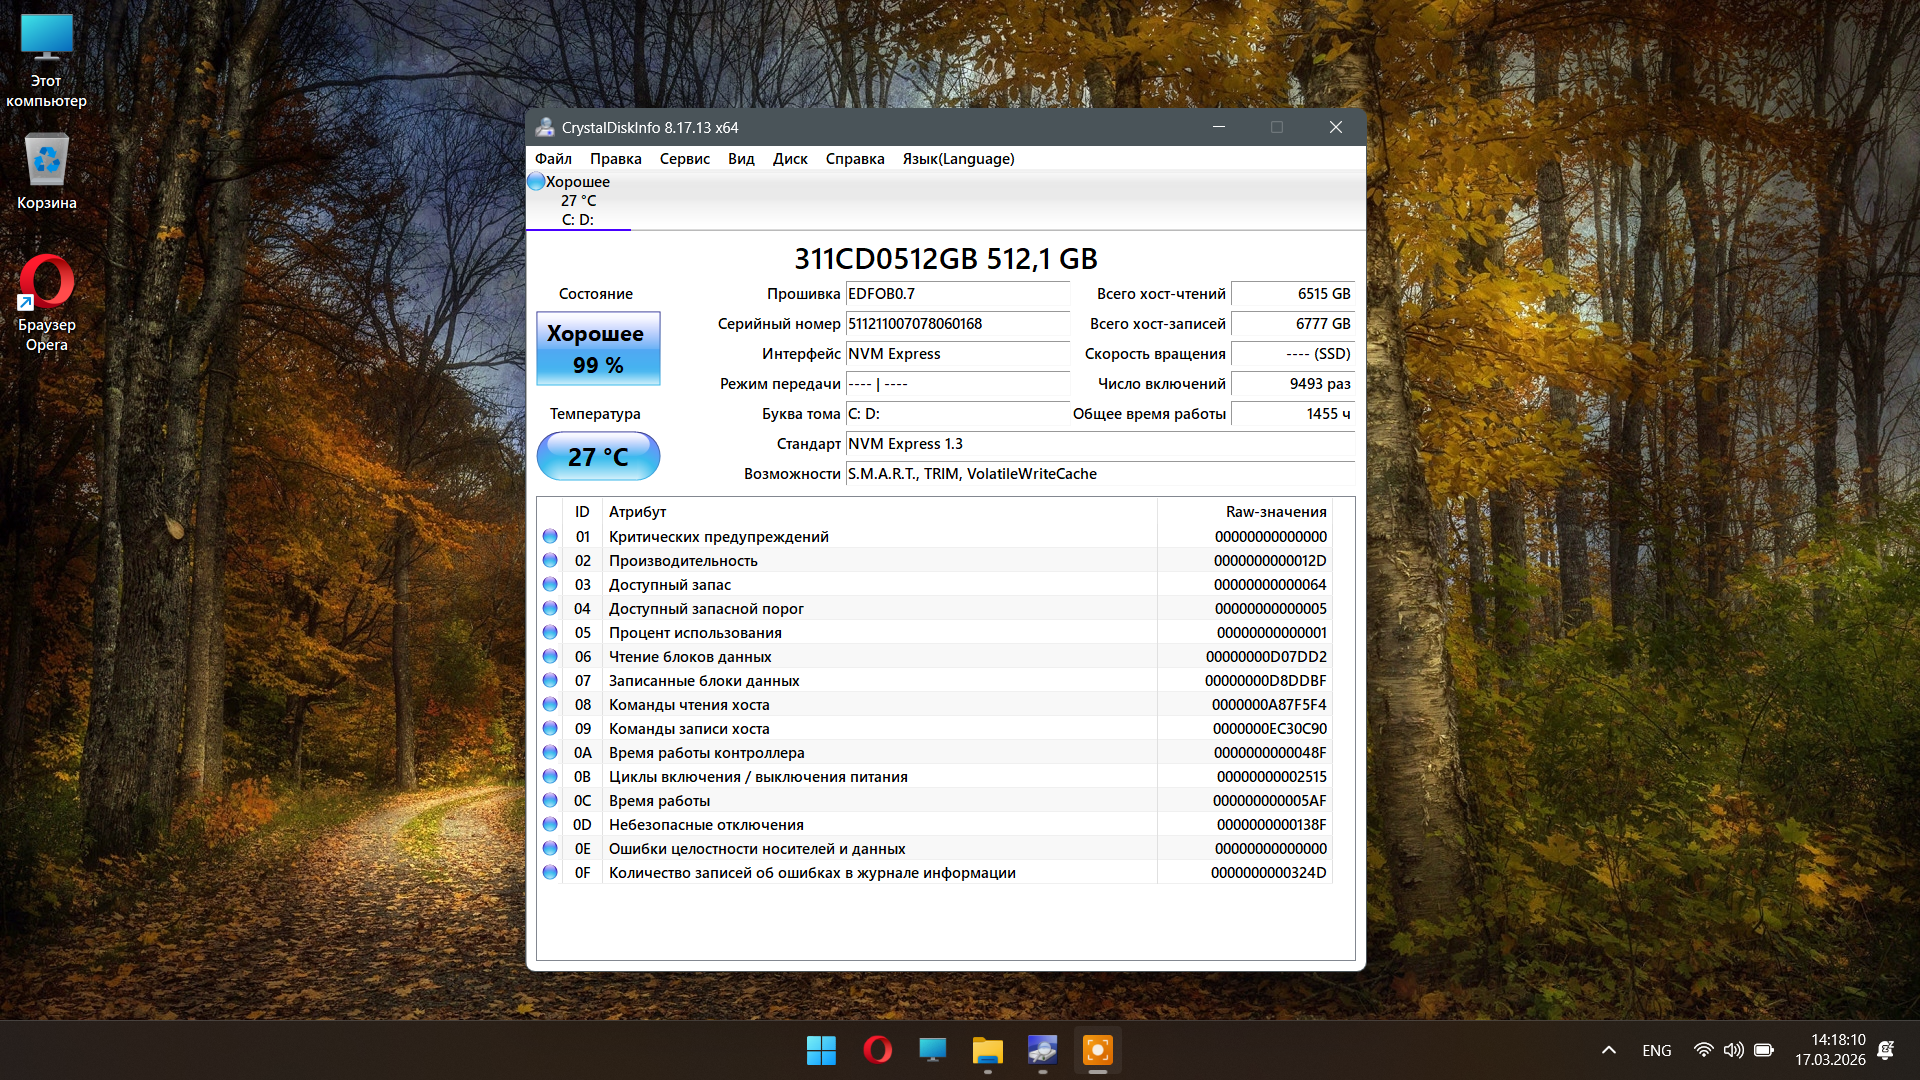Open the Язык(Language) menu
Screen dimensions: 1920x1080
(958, 159)
